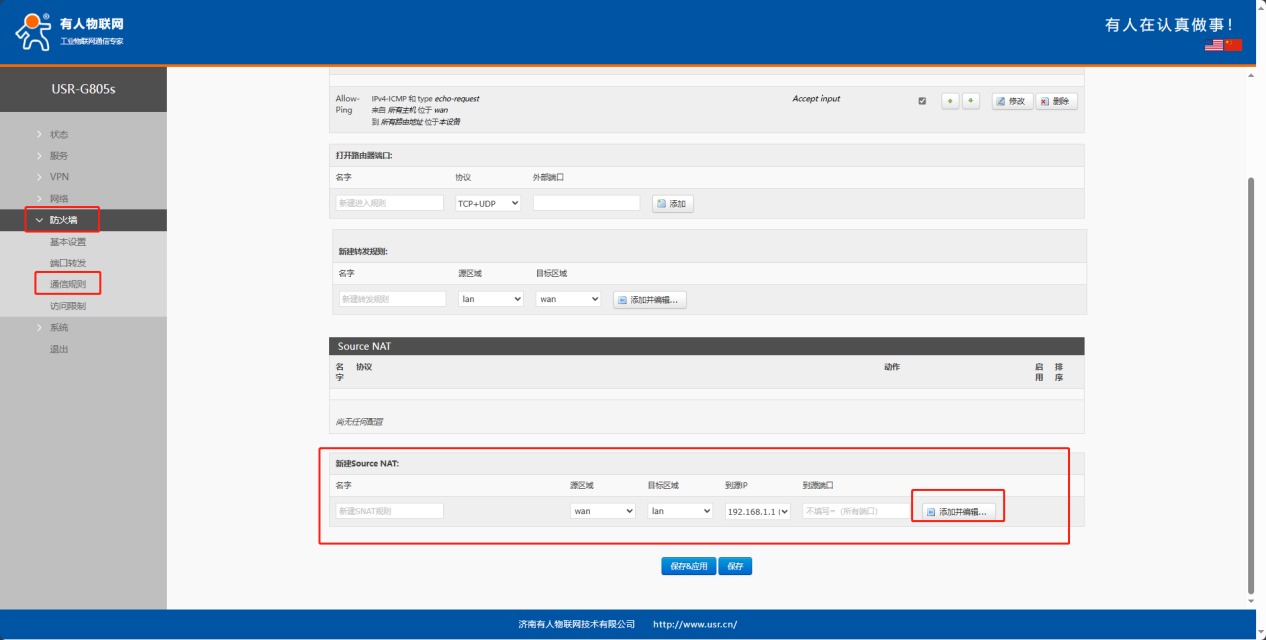Image resolution: width=1266 pixels, height=640 pixels.
Task: Open the Source NAT 源区域 wan dropdown
Action: [x=603, y=511]
